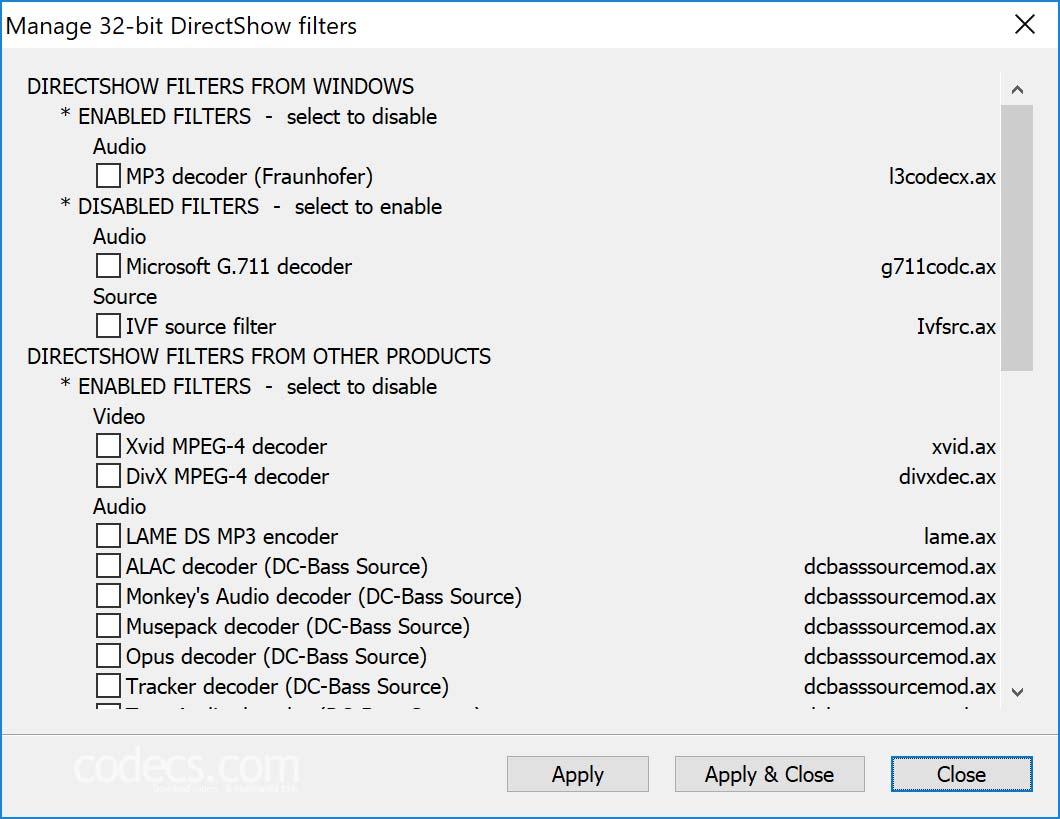Disable the Xvid MPEG-4 decoder
Screen dimensions: 1060x819
tap(107, 445)
